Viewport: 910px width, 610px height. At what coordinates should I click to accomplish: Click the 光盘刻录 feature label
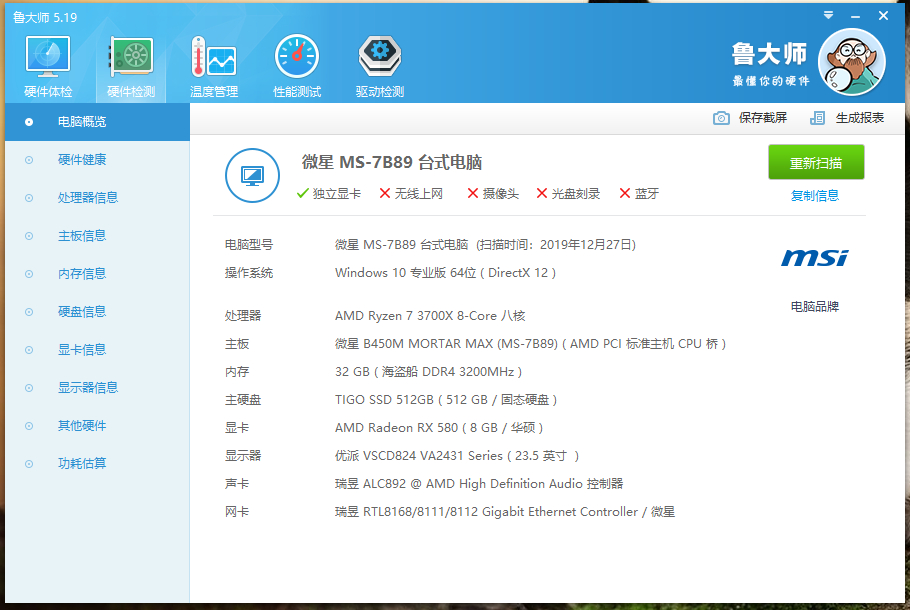576,194
